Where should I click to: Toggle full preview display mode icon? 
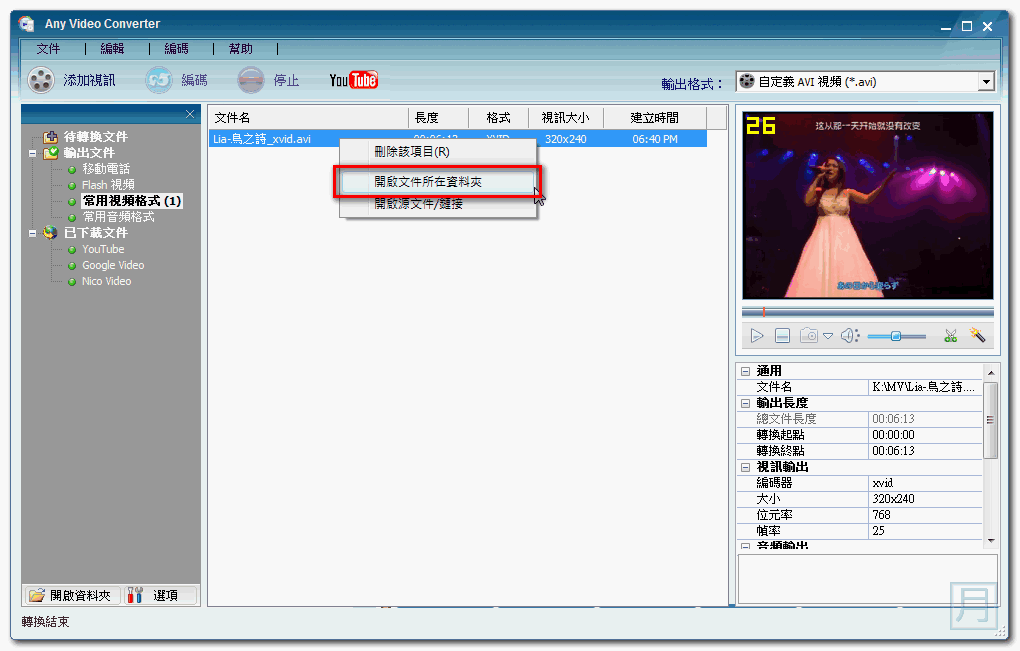(x=782, y=336)
